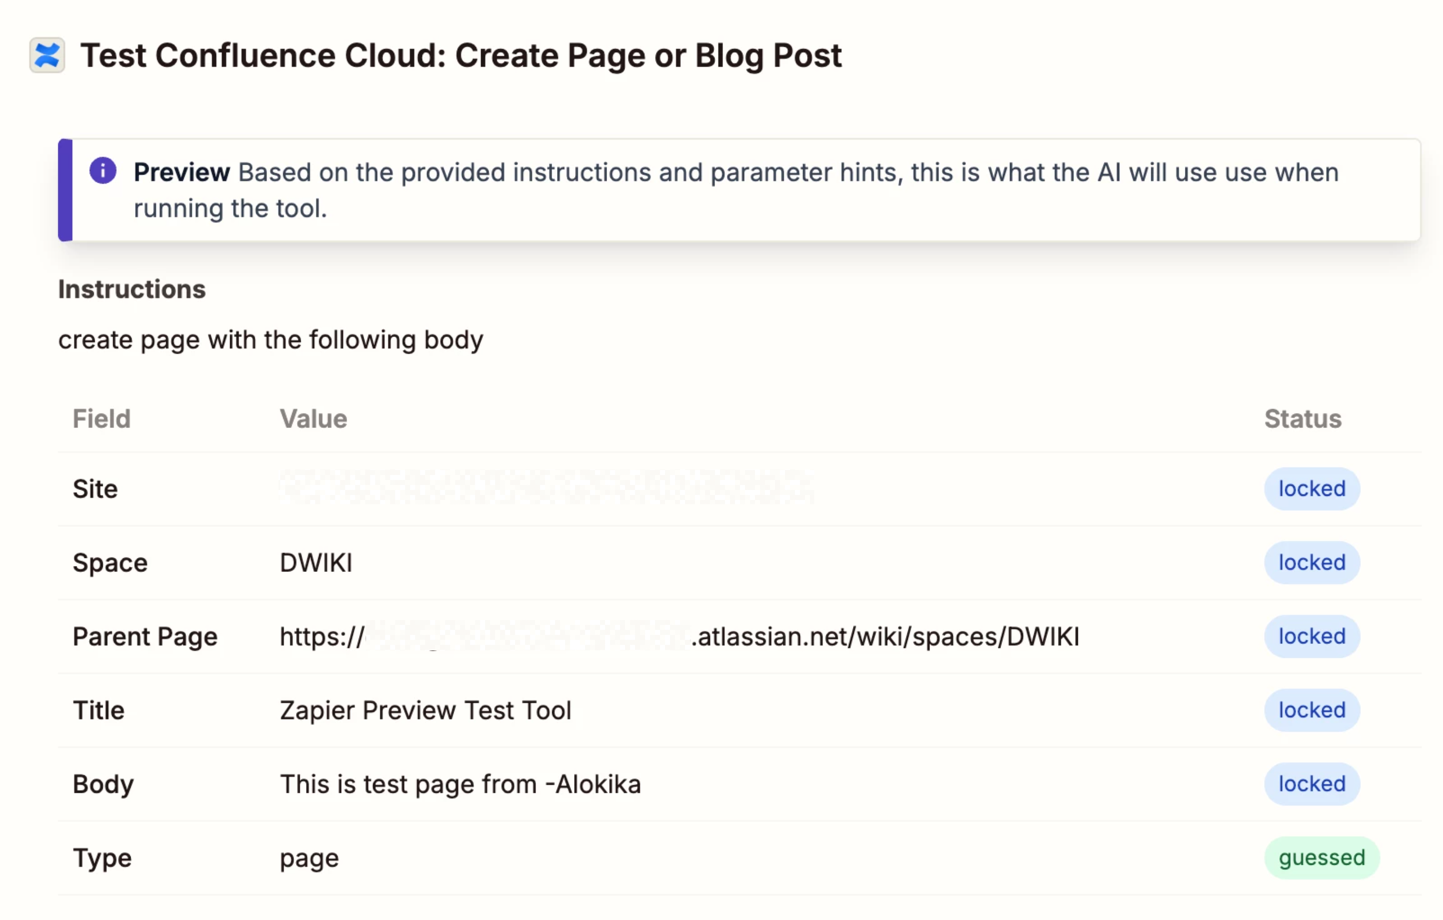Click the Status column header

click(x=1302, y=419)
